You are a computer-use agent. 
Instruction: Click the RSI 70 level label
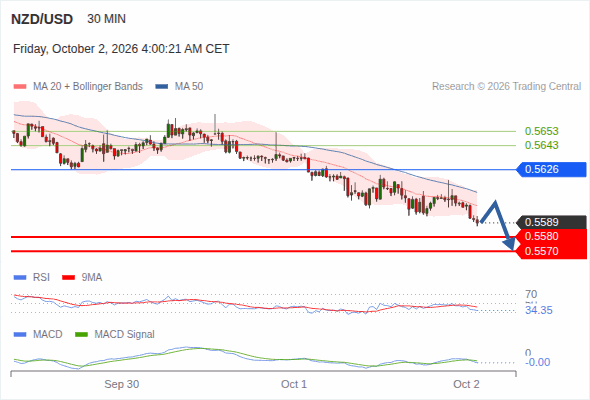coord(531,294)
